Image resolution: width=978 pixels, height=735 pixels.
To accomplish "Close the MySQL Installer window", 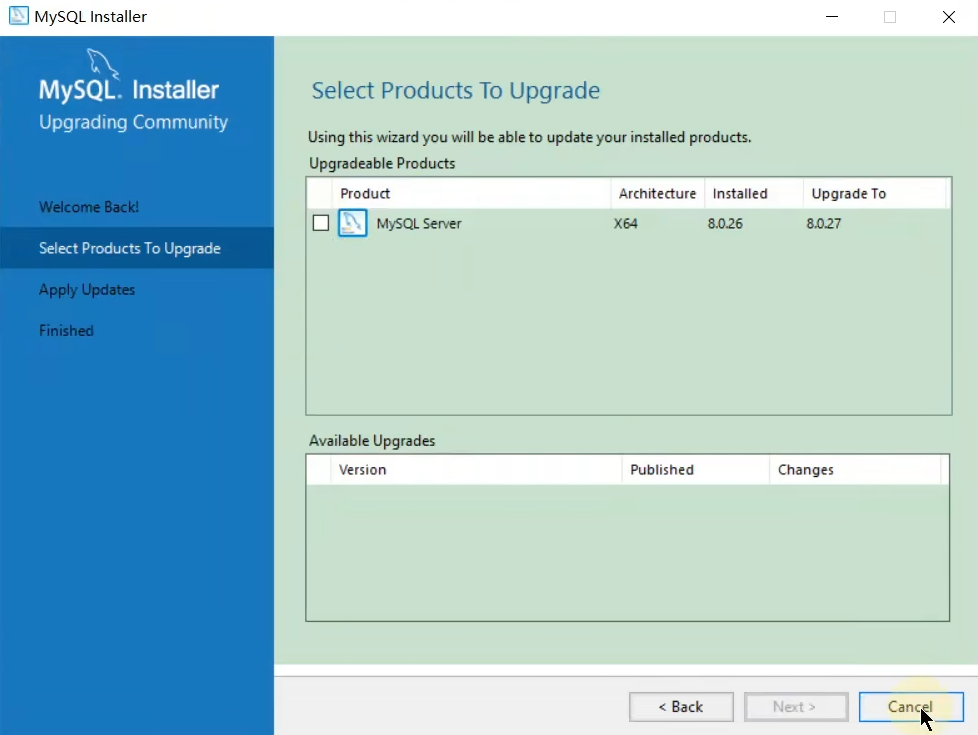I will (949, 17).
